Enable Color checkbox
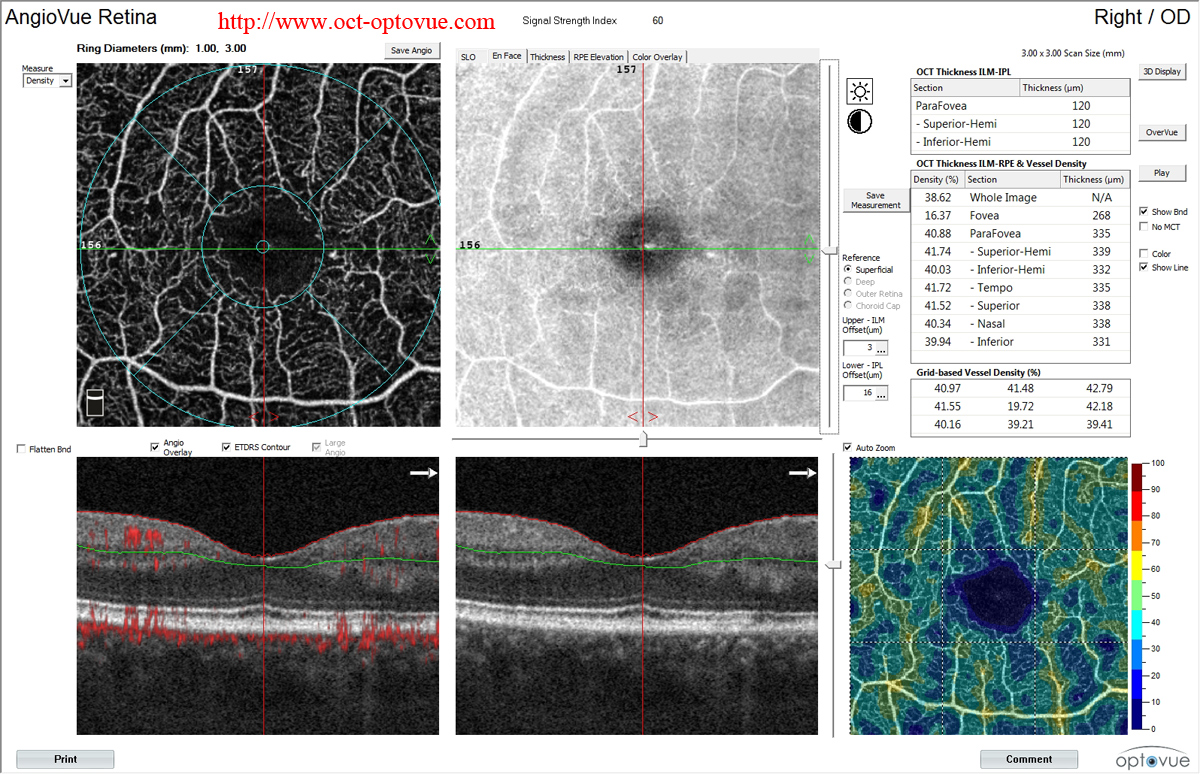The image size is (1200, 774). [1144, 254]
